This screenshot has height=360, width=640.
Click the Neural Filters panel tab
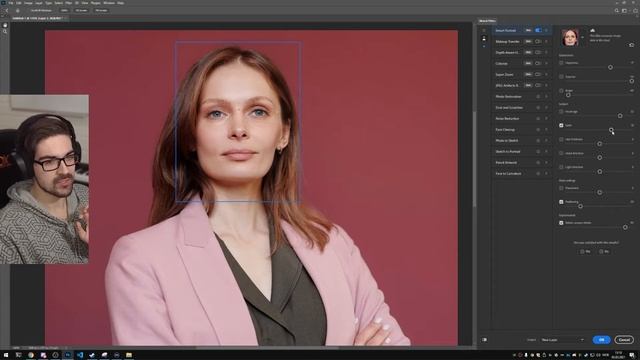(x=487, y=20)
